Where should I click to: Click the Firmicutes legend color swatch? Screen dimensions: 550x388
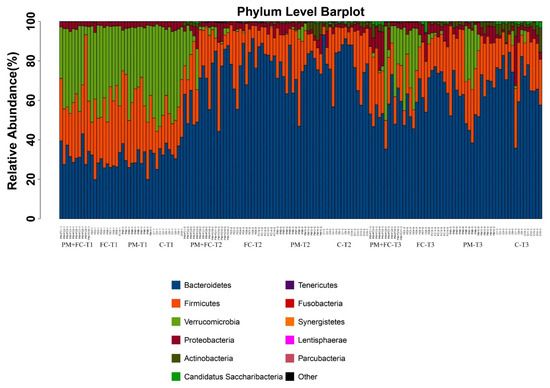(x=176, y=303)
